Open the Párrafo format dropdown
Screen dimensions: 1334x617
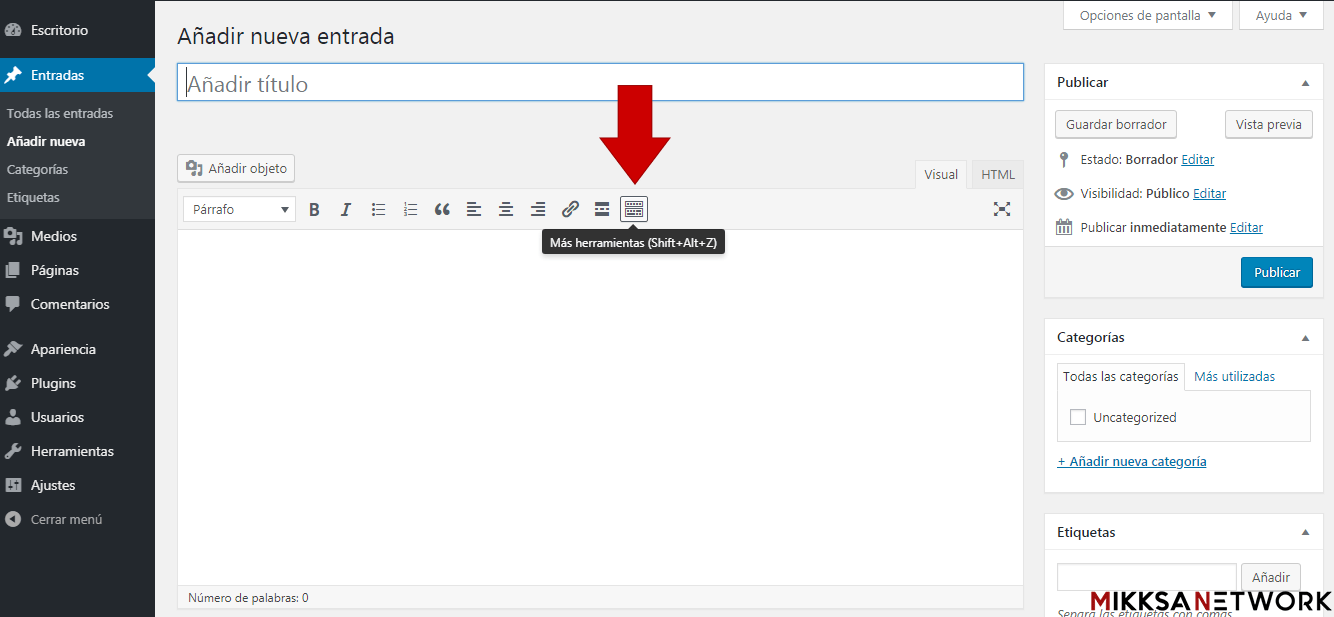[239, 209]
